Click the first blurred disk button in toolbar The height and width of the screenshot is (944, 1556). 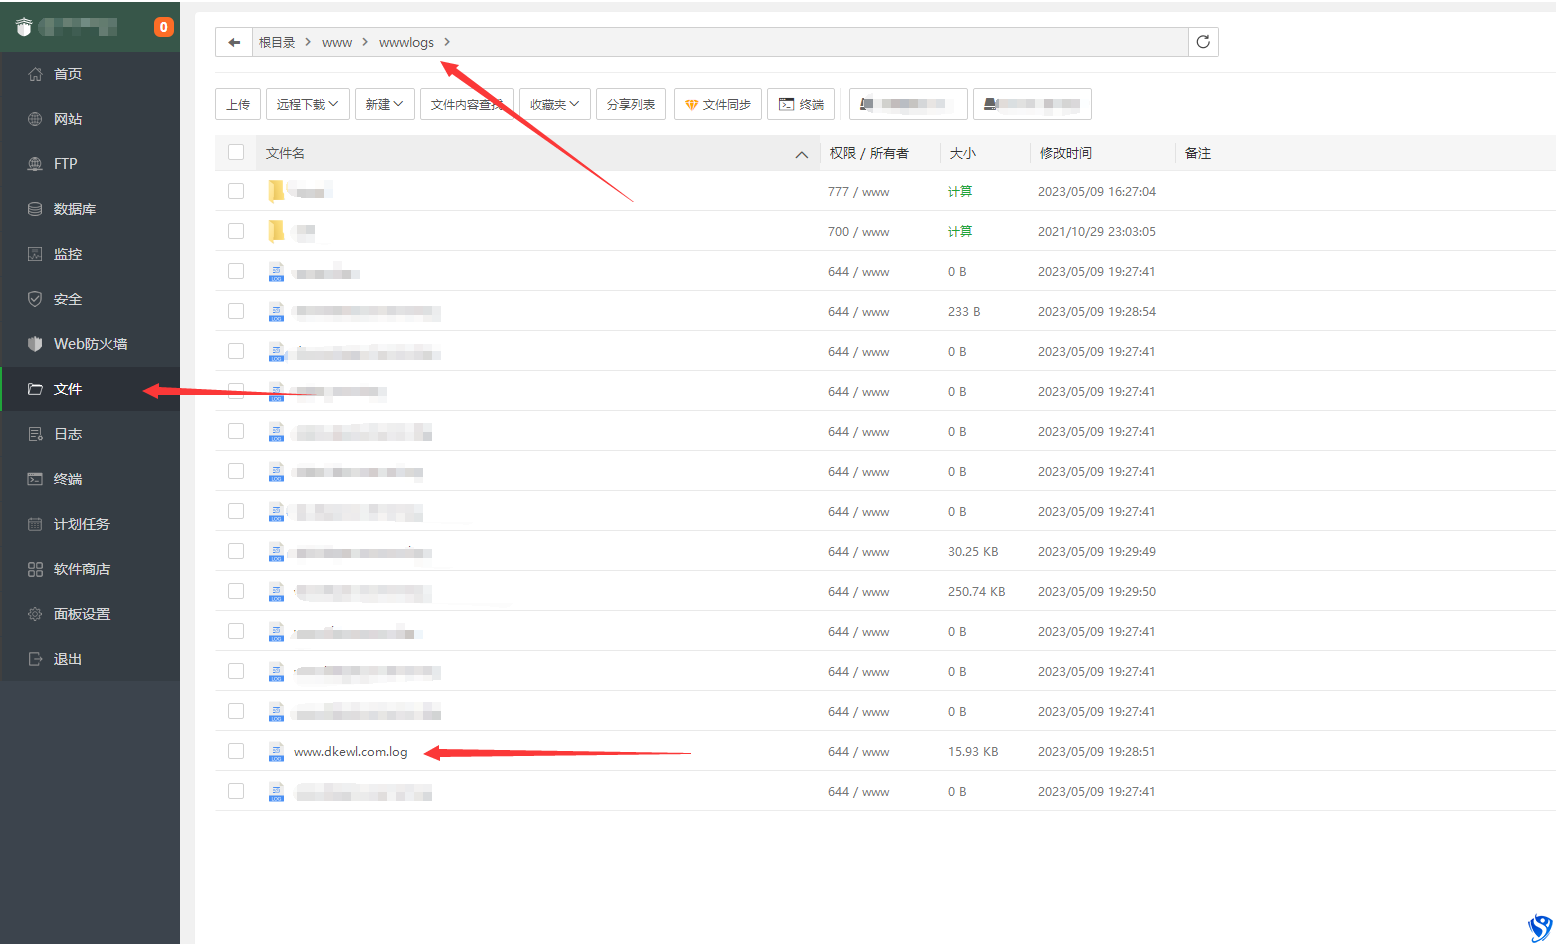(x=908, y=104)
